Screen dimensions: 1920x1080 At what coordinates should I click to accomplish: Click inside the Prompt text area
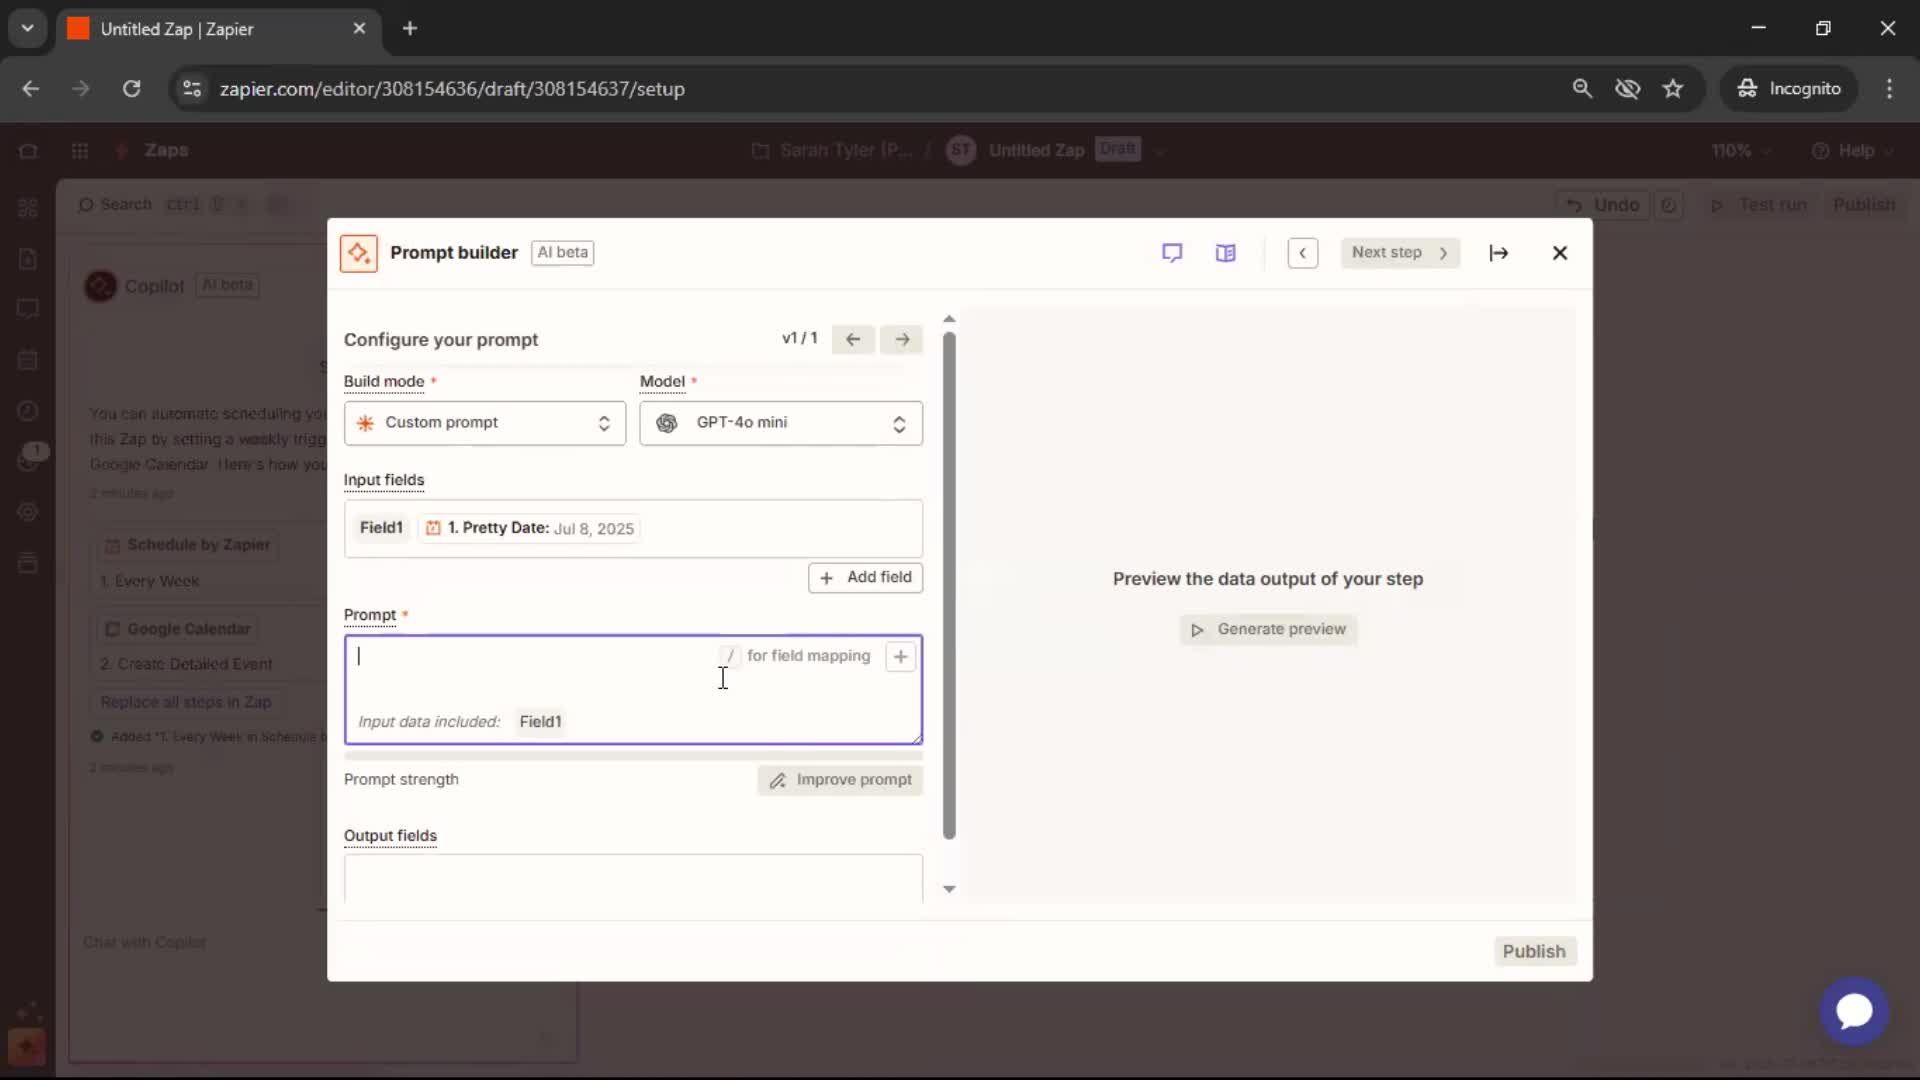click(633, 690)
